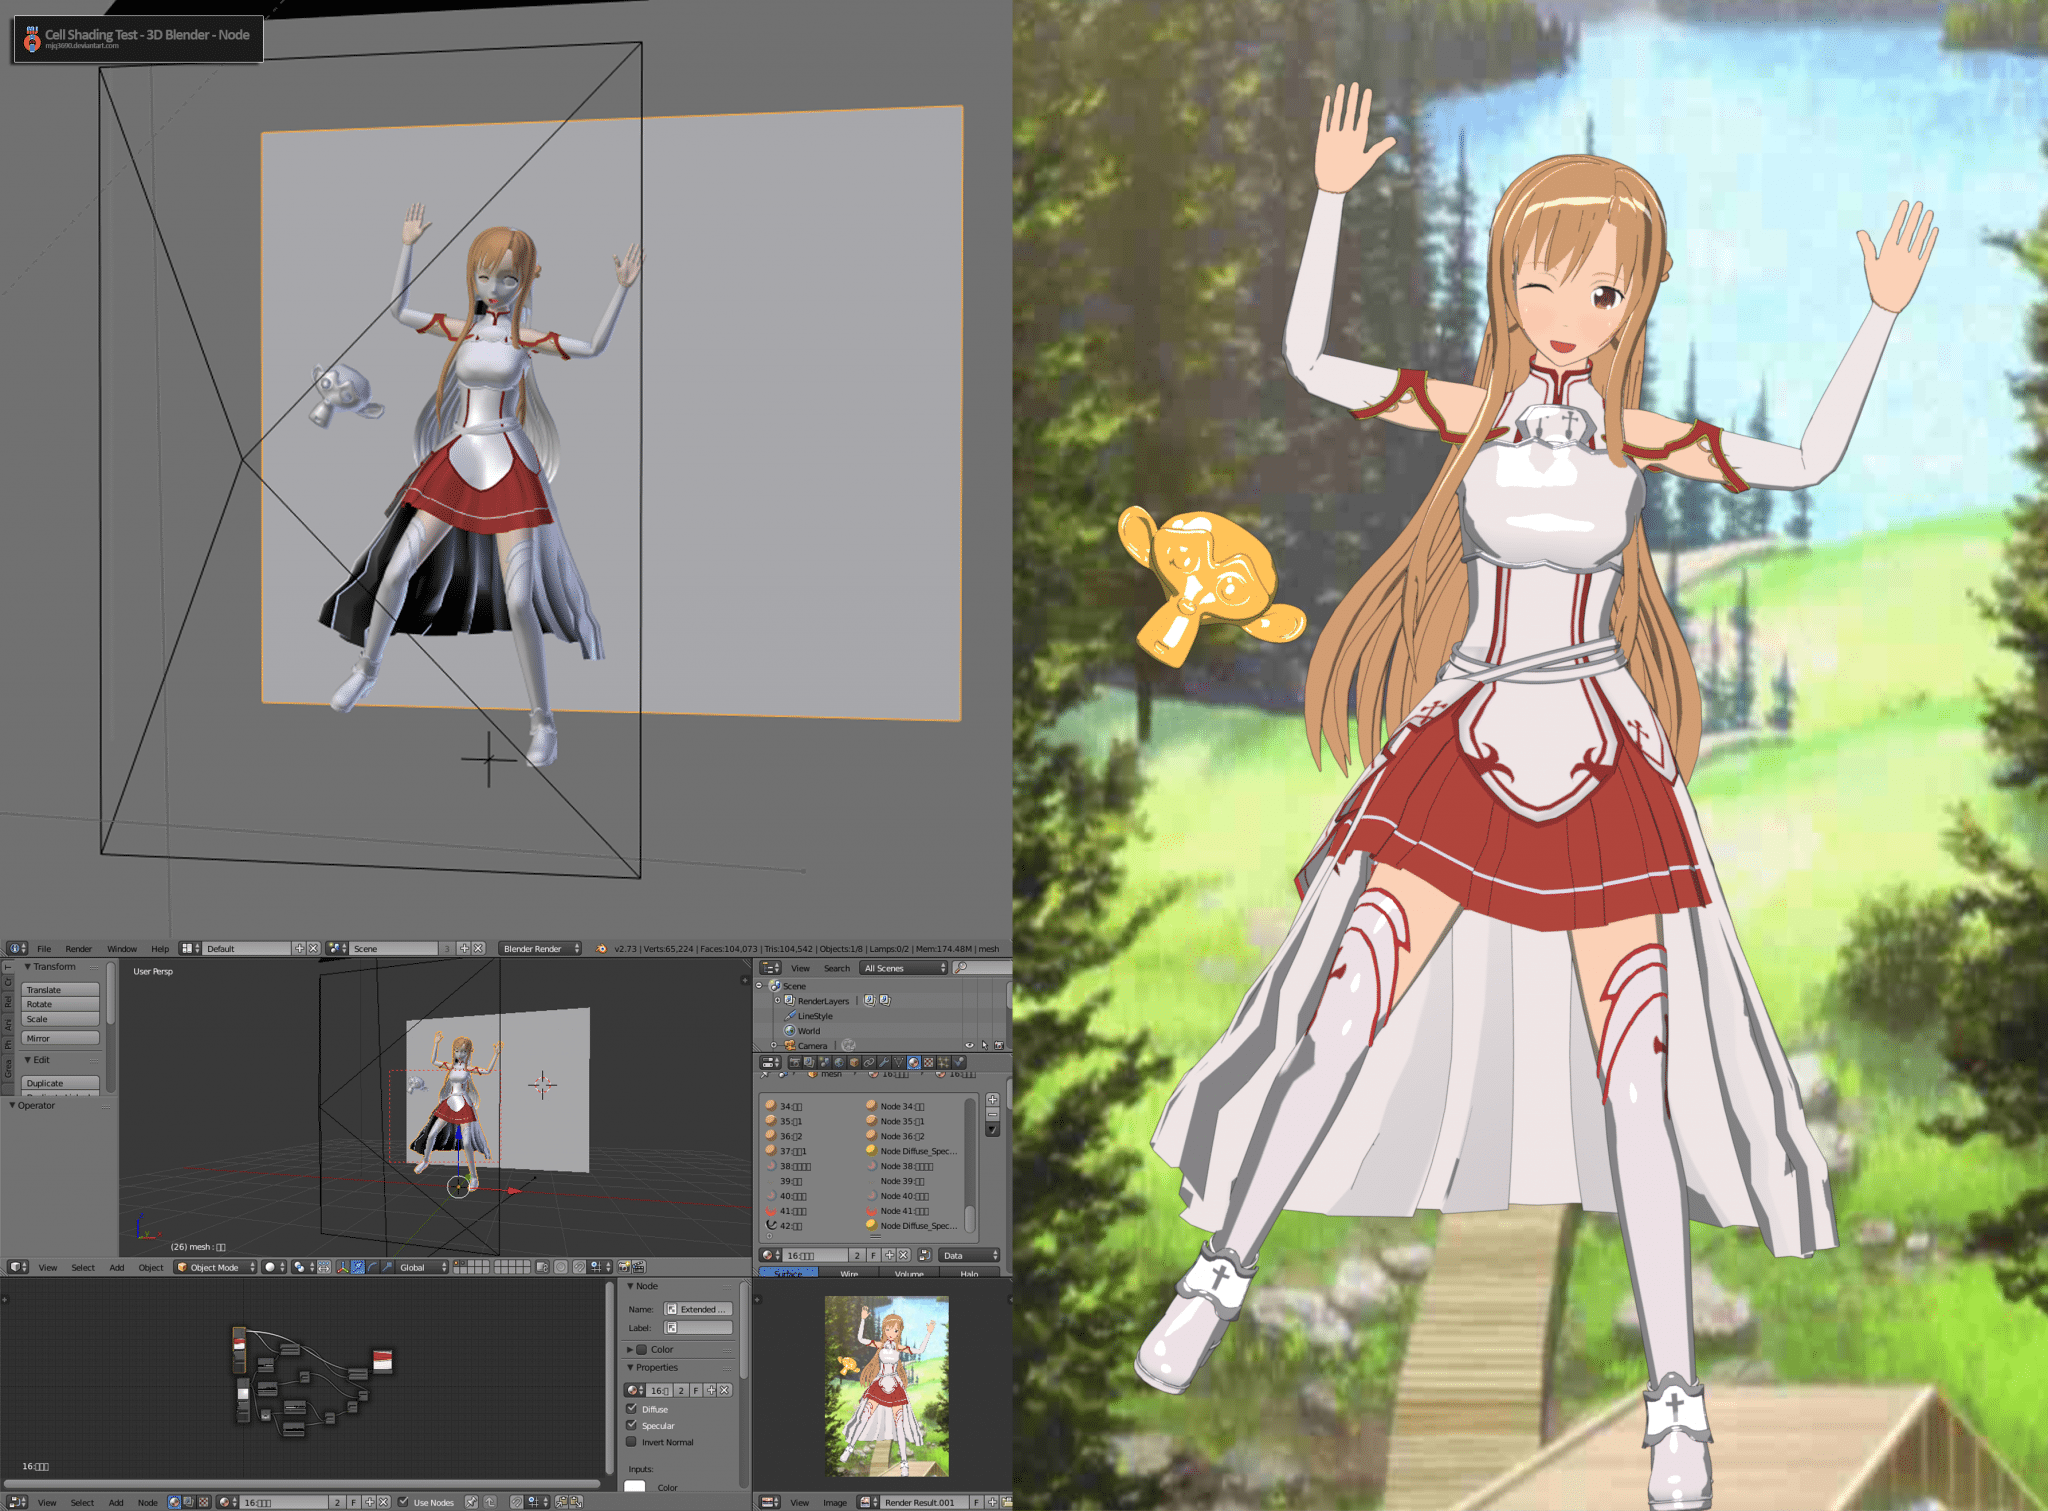Select the Texture nodes icon in node editor header
Image resolution: width=2048 pixels, height=1511 pixels.
204,1502
